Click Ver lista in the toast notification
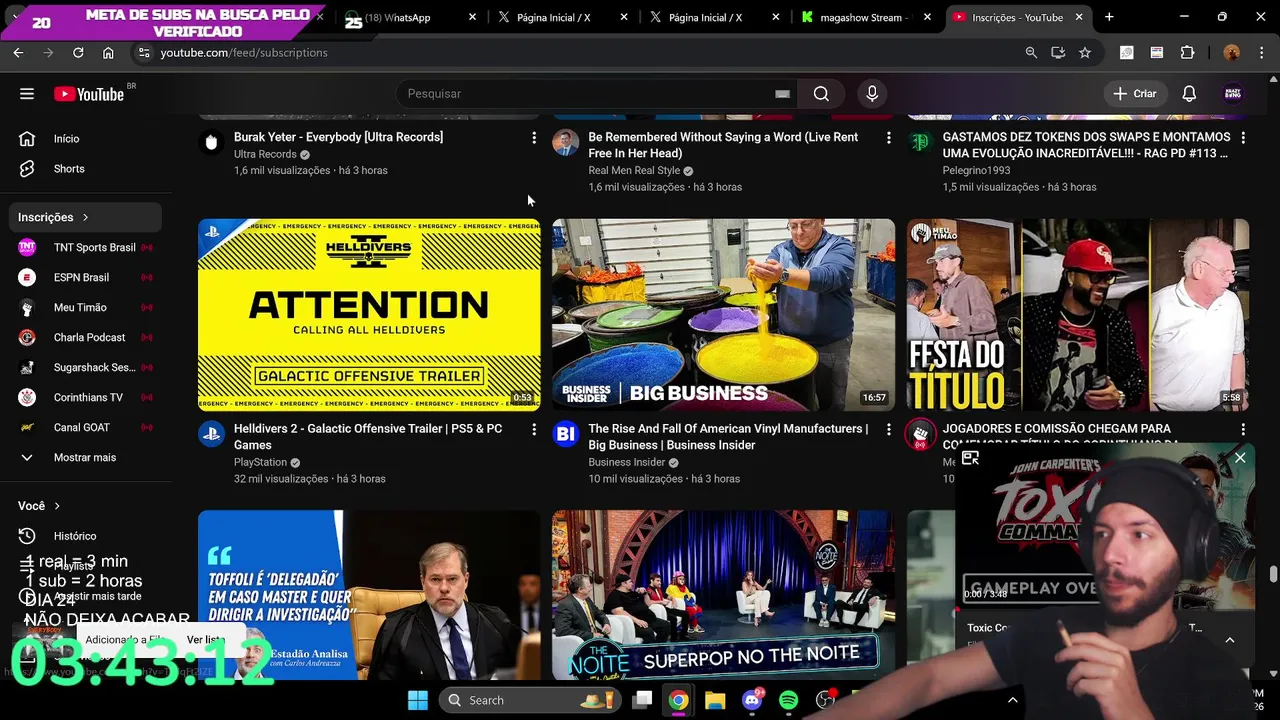This screenshot has width=1280, height=720. click(x=205, y=640)
